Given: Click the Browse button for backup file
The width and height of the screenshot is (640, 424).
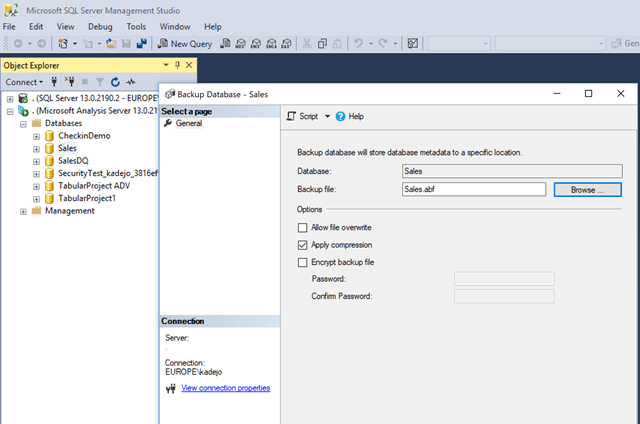Looking at the screenshot, I should click(587, 190).
